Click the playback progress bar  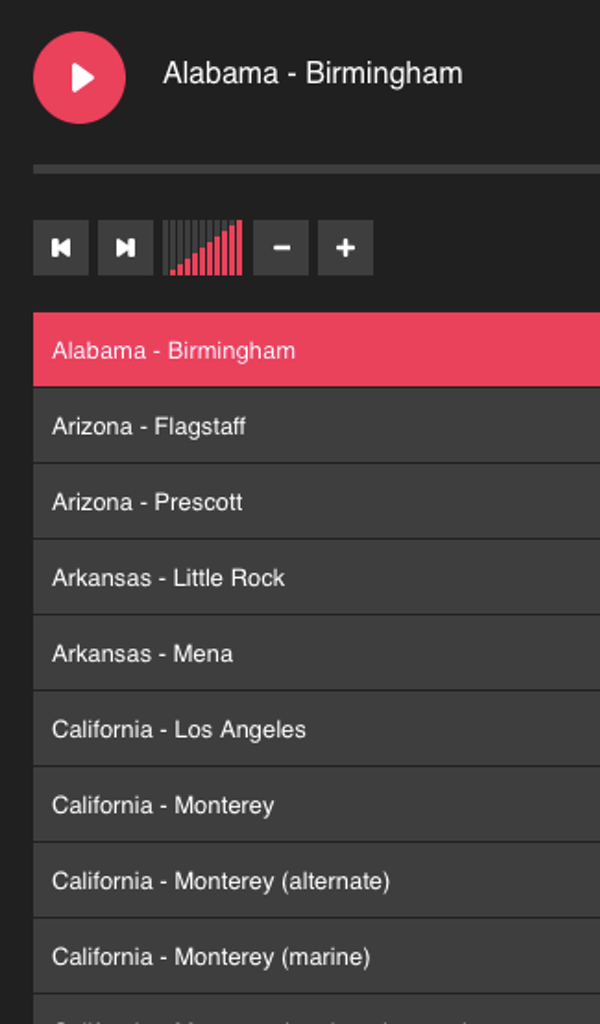[316, 169]
